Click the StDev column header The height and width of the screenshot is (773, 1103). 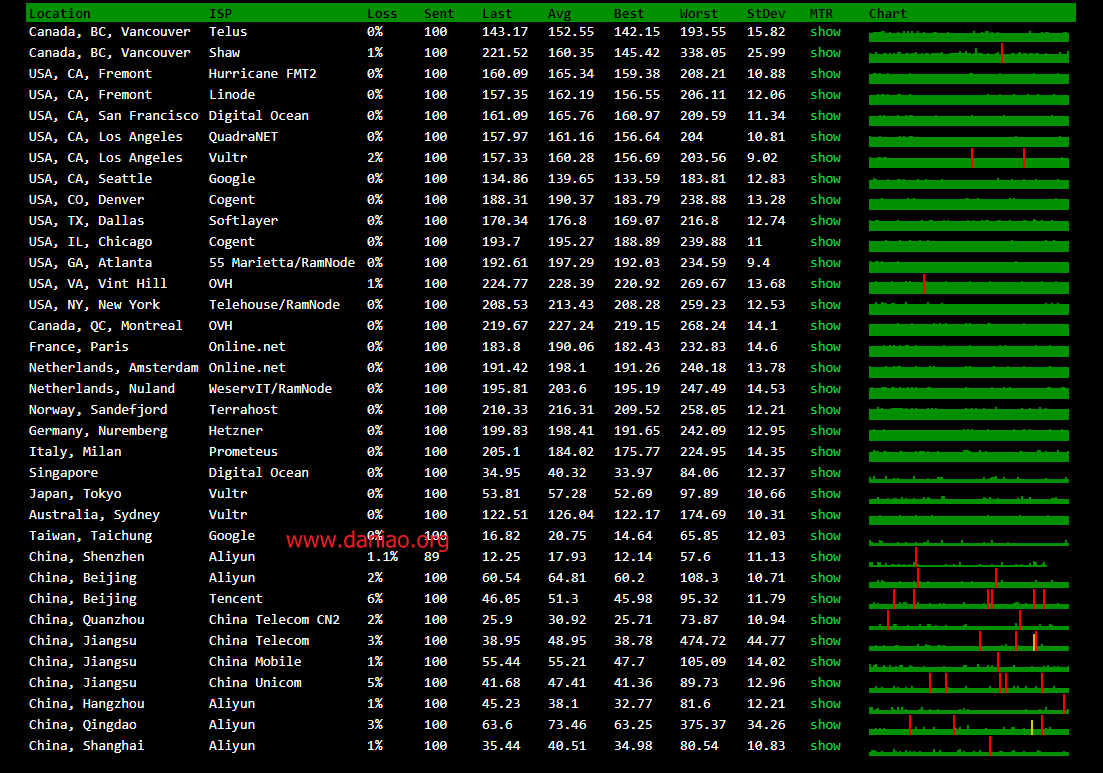[x=766, y=13]
